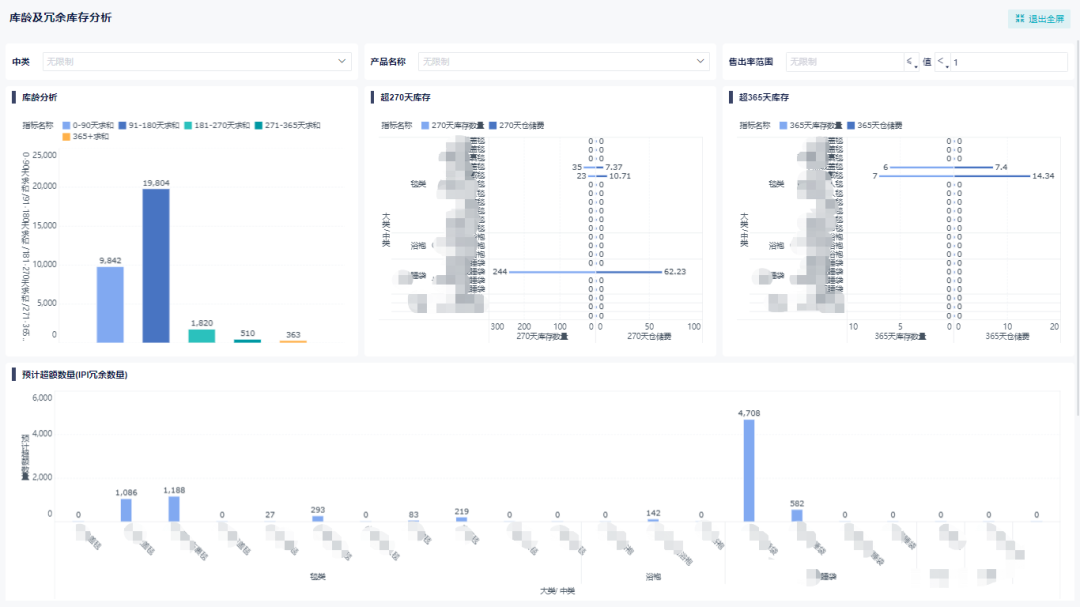Toggle the 365天仓储费 legend swatch
The height and width of the screenshot is (607, 1080).
pos(851,125)
